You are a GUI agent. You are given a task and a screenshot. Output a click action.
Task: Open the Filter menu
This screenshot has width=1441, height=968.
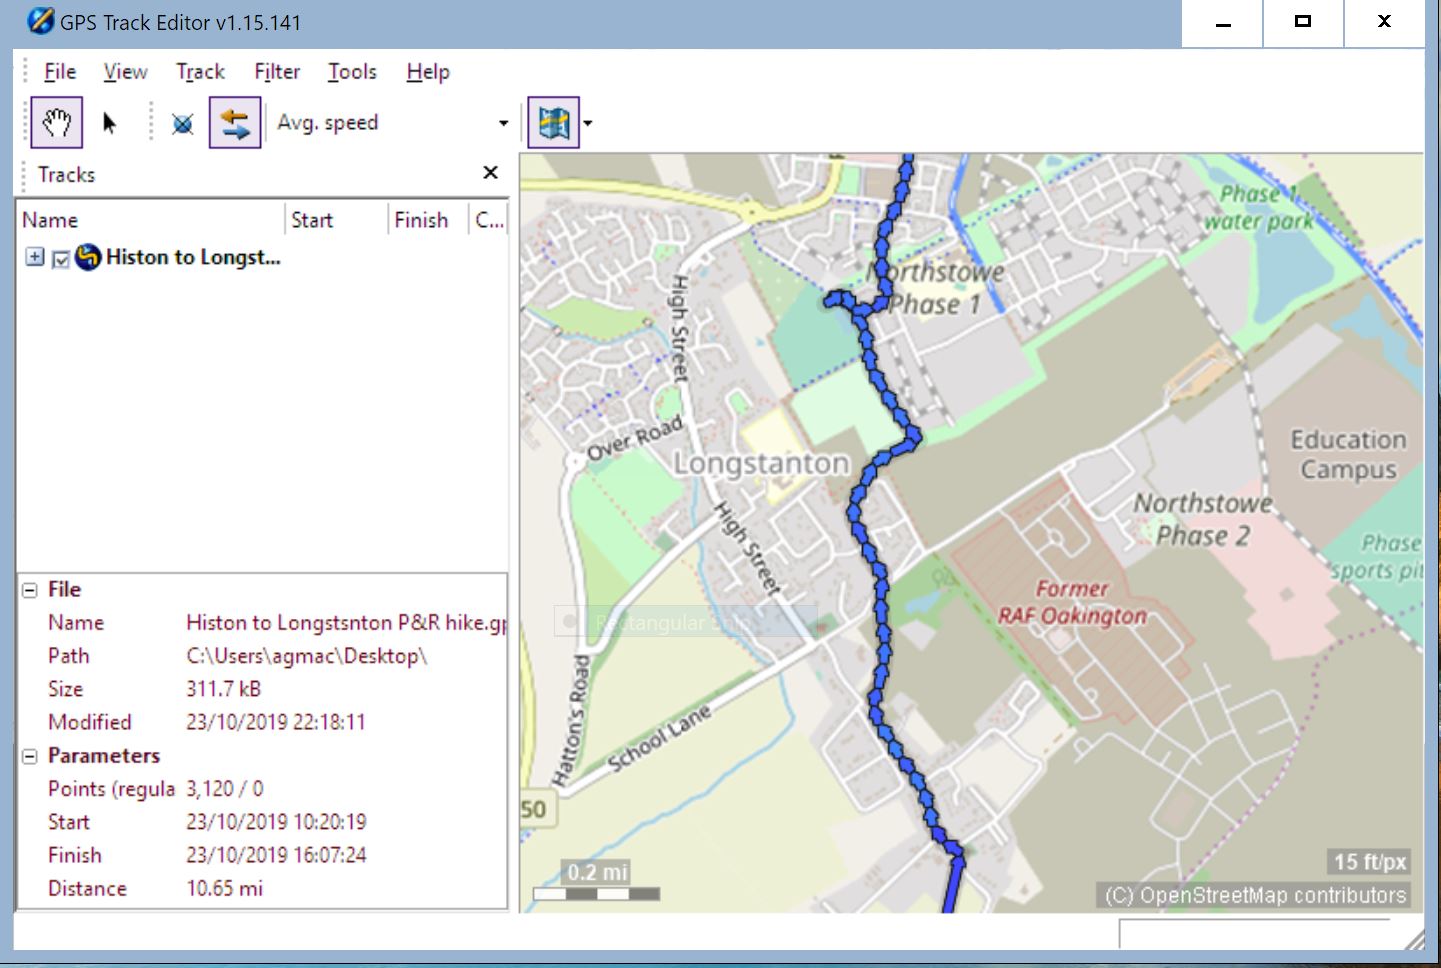tap(277, 71)
